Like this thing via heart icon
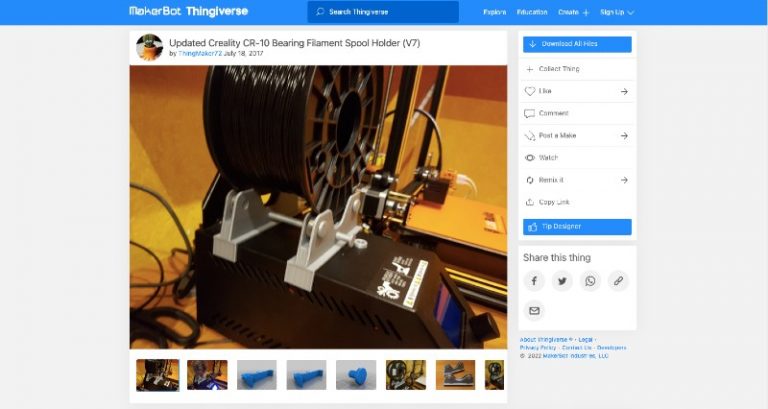The height and width of the screenshot is (409, 768). click(529, 91)
